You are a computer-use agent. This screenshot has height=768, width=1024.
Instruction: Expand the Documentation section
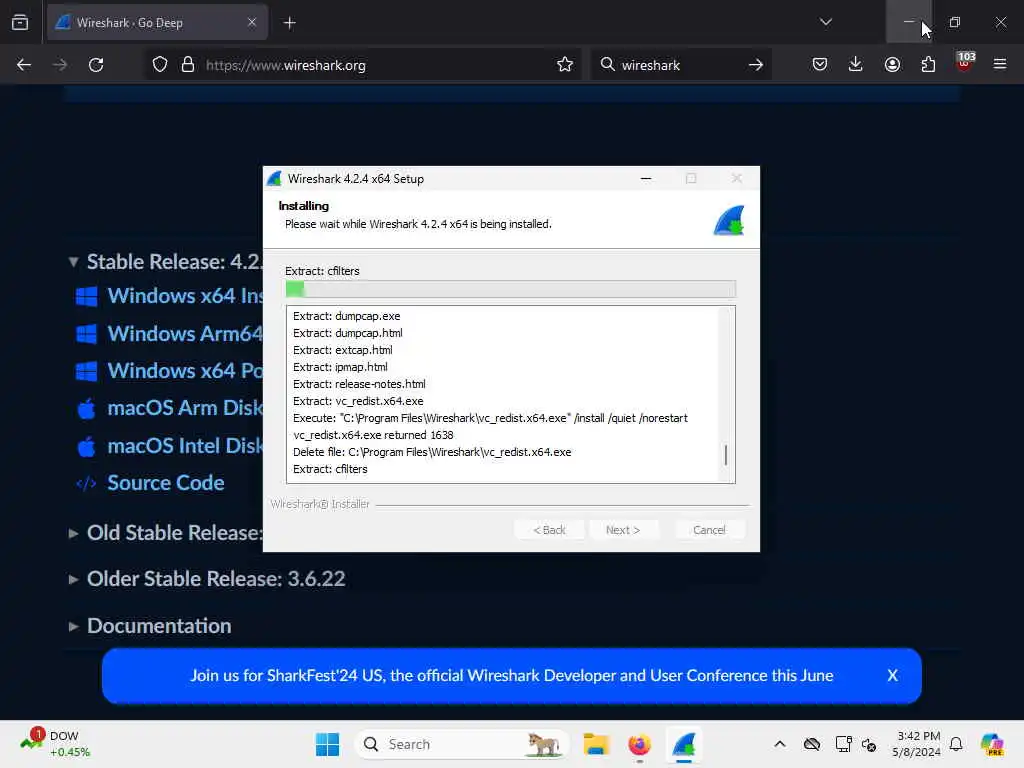[x=74, y=626]
